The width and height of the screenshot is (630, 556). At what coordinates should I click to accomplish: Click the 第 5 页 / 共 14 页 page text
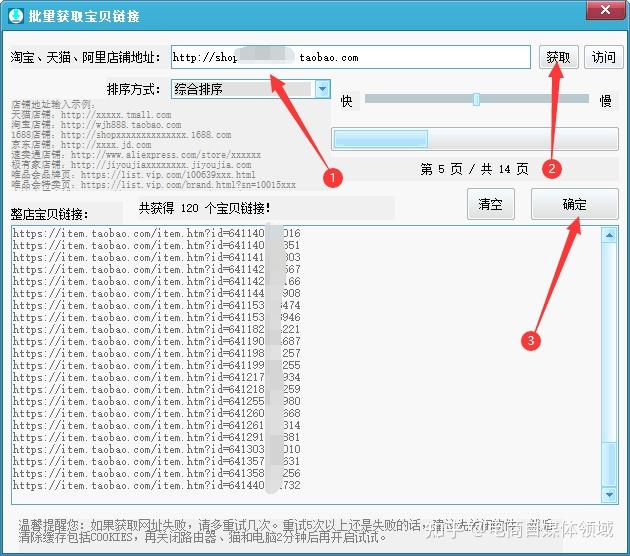[474, 169]
